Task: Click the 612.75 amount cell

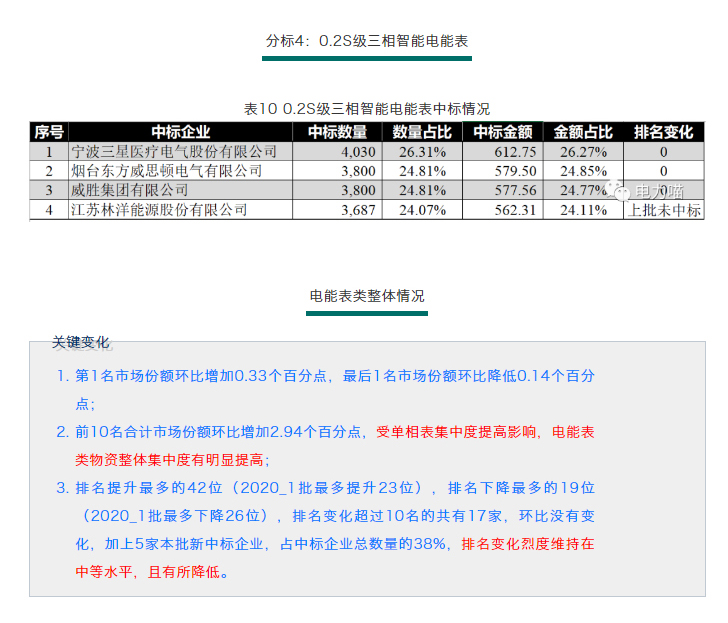Action: 515,152
